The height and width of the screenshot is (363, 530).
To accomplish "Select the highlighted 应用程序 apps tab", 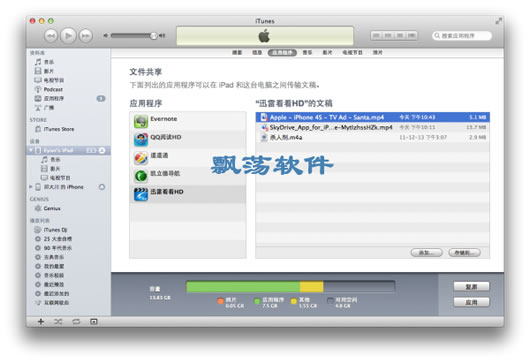I will tap(282, 52).
